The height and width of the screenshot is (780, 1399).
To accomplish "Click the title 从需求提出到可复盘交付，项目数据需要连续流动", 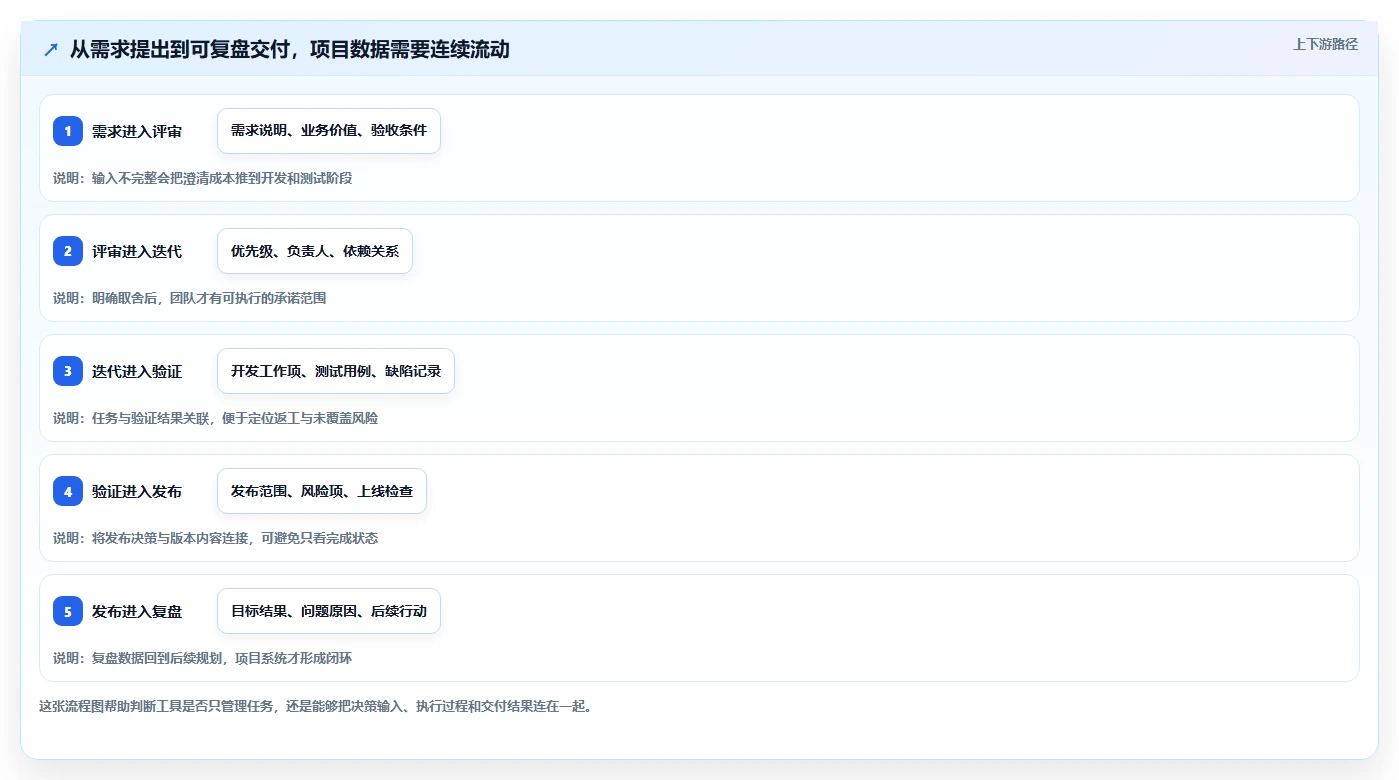I will [x=290, y=49].
